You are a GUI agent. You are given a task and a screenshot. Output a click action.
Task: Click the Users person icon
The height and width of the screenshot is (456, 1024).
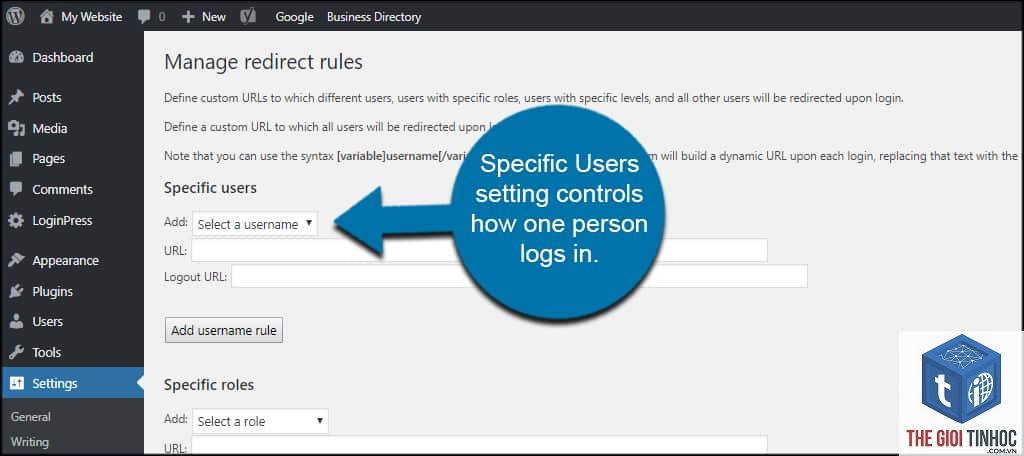click(x=16, y=321)
